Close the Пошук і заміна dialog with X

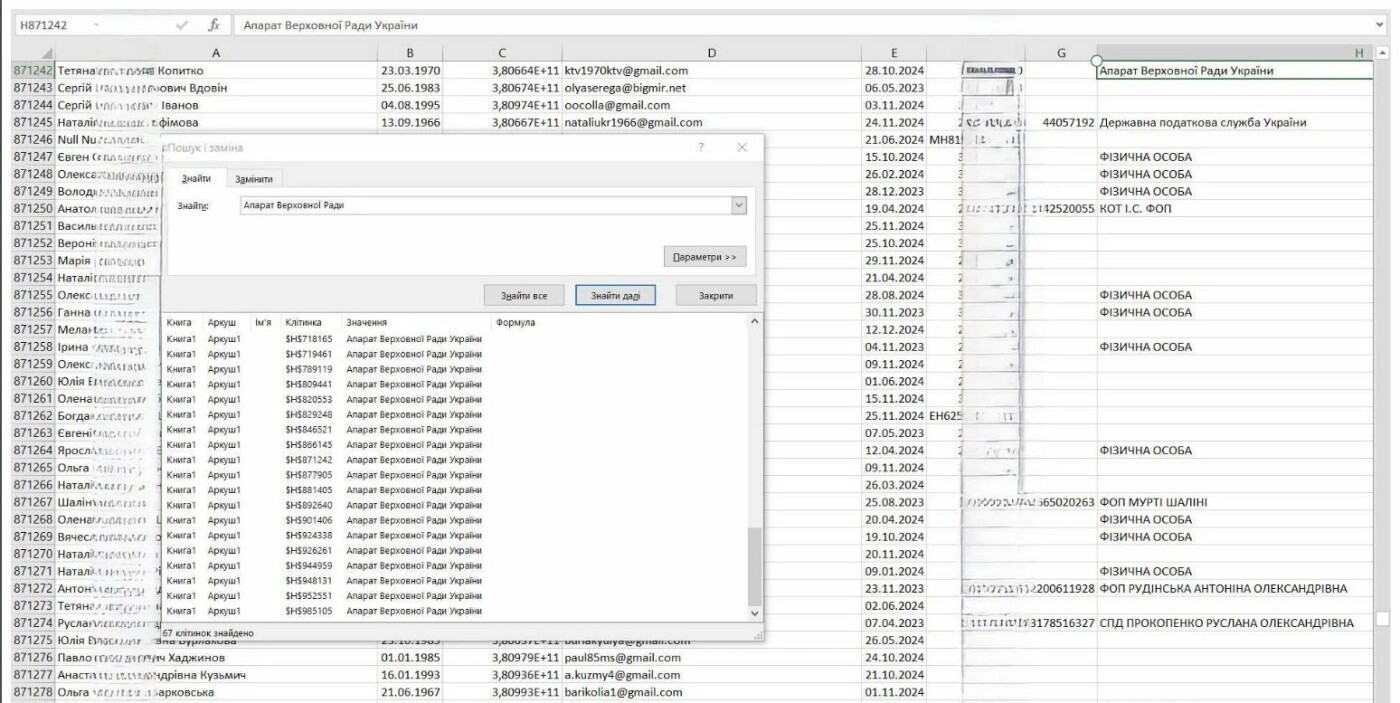click(742, 147)
